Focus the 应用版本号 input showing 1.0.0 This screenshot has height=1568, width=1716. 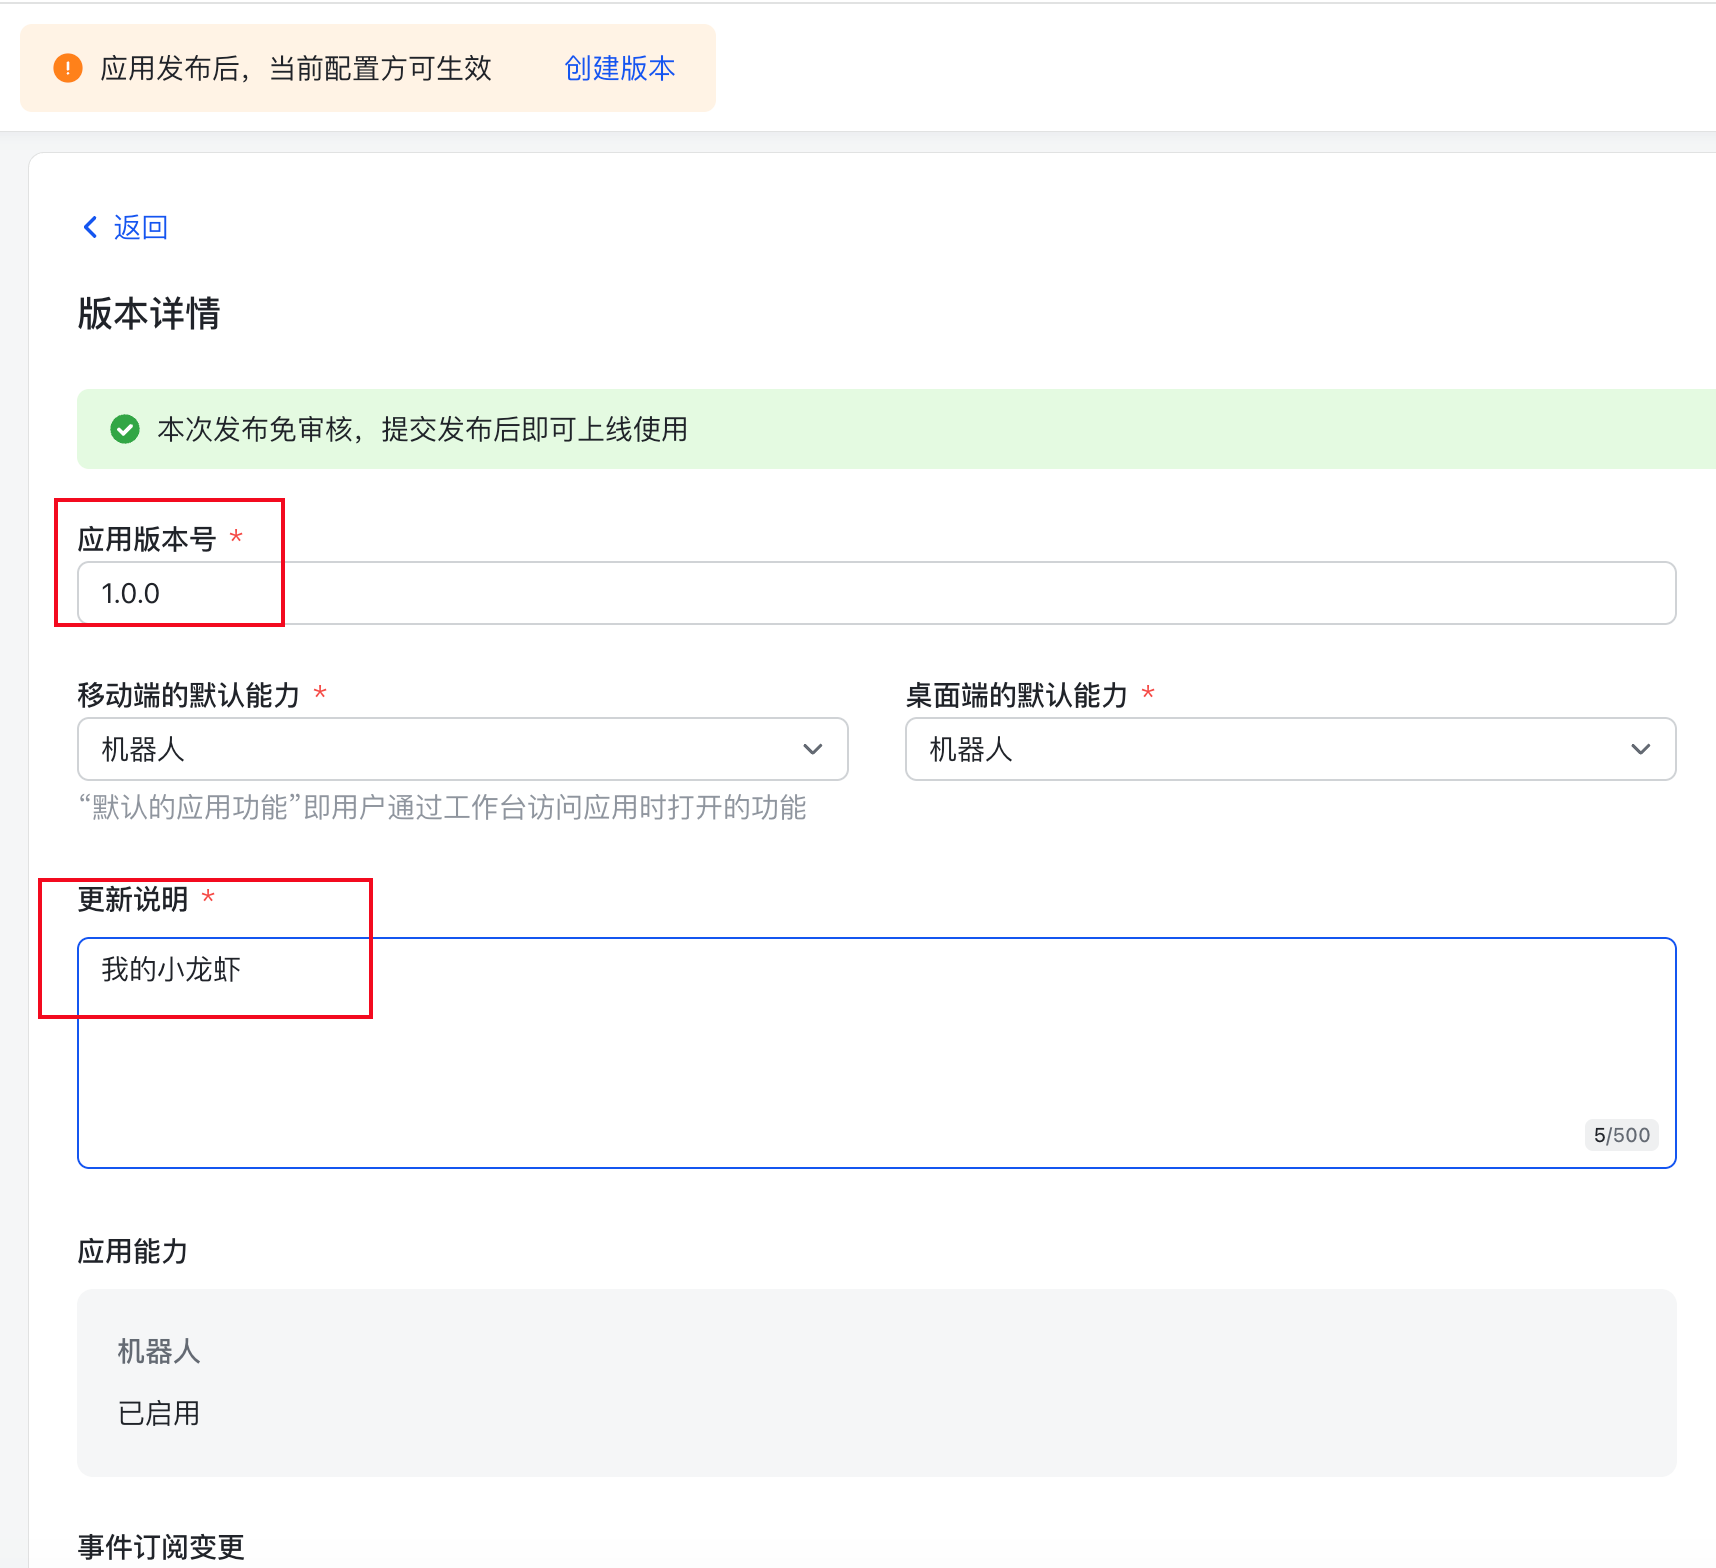coord(876,593)
